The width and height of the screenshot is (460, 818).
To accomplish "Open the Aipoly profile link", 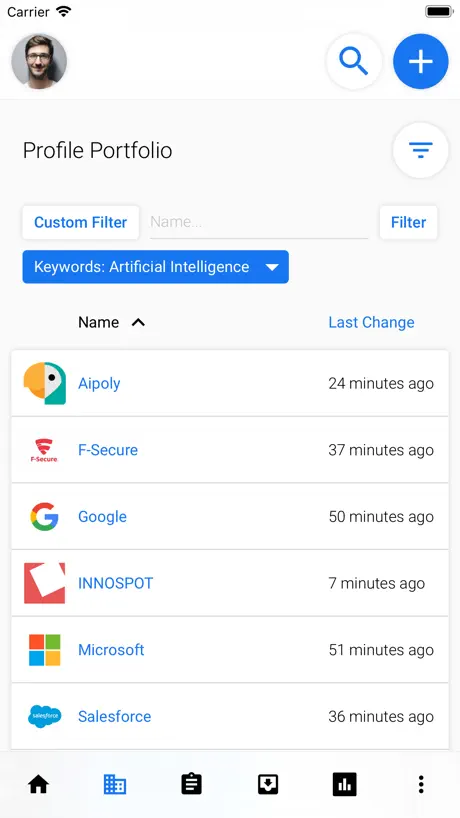I will [99, 383].
